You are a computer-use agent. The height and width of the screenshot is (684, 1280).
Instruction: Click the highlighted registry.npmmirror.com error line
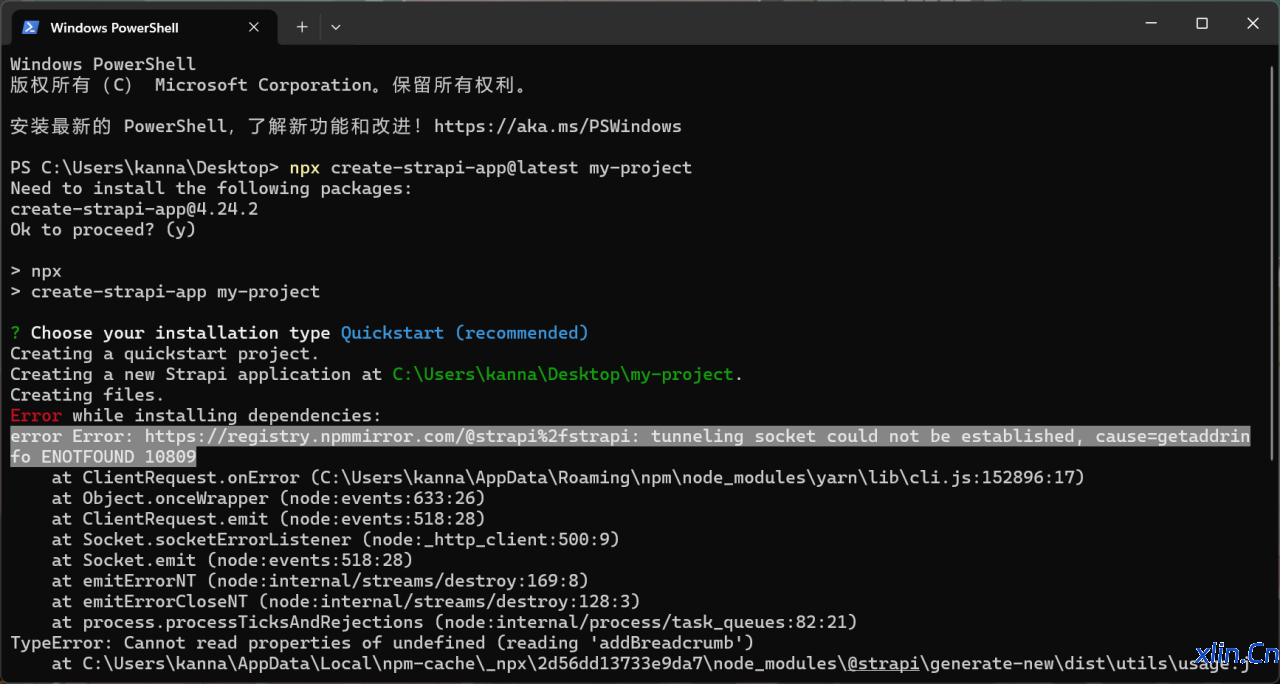pos(630,436)
